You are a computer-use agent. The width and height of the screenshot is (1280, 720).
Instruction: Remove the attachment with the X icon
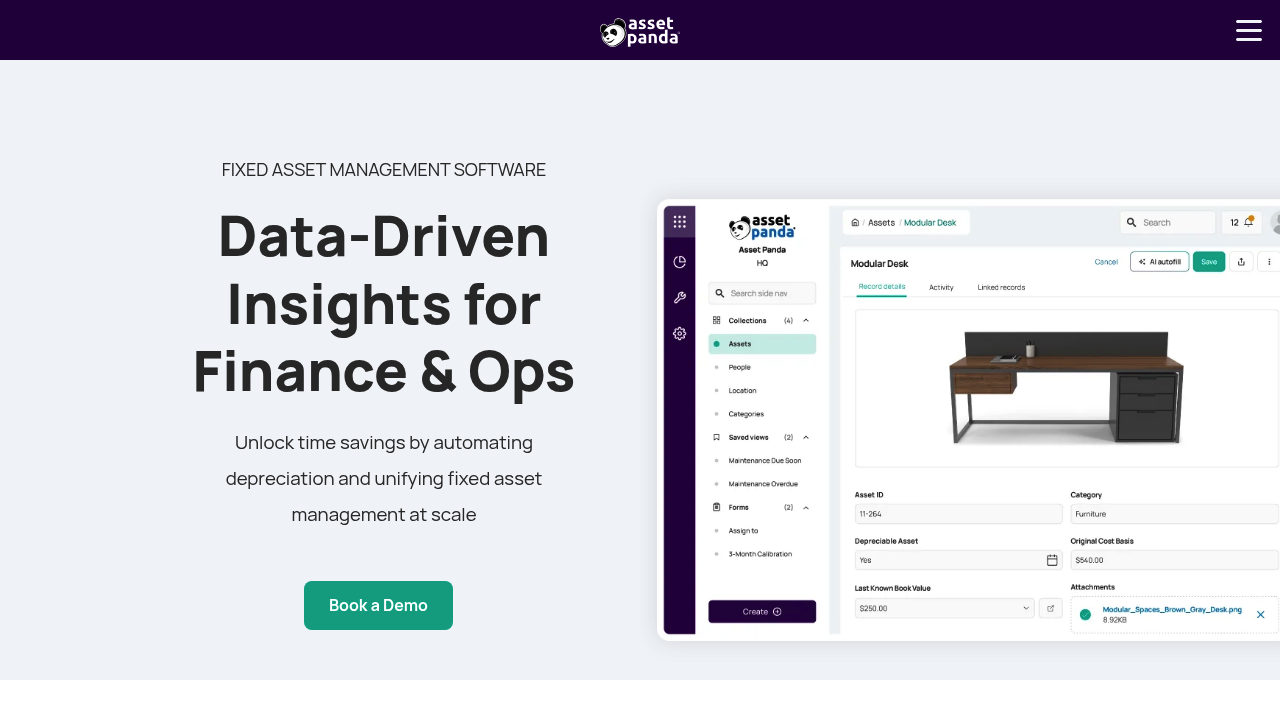click(1260, 614)
